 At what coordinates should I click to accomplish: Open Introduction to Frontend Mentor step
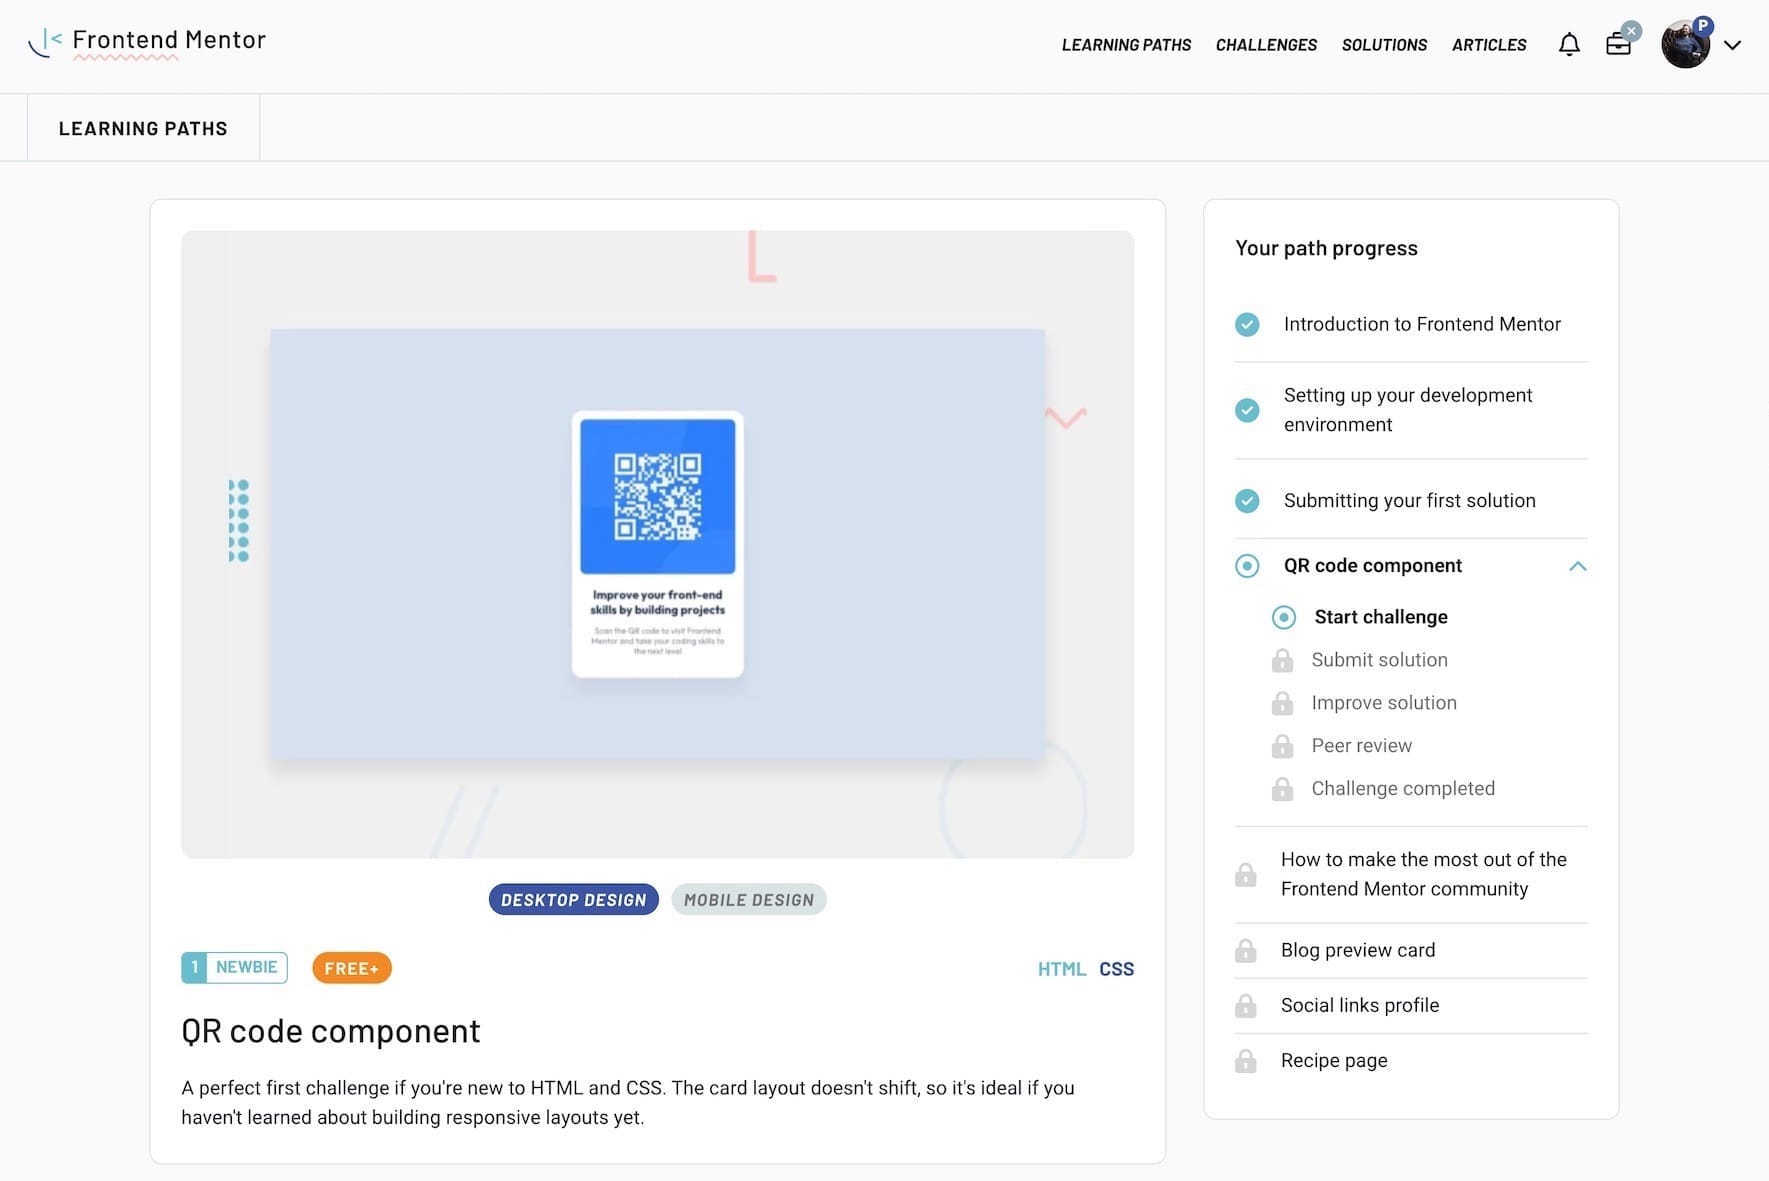tap(1422, 324)
